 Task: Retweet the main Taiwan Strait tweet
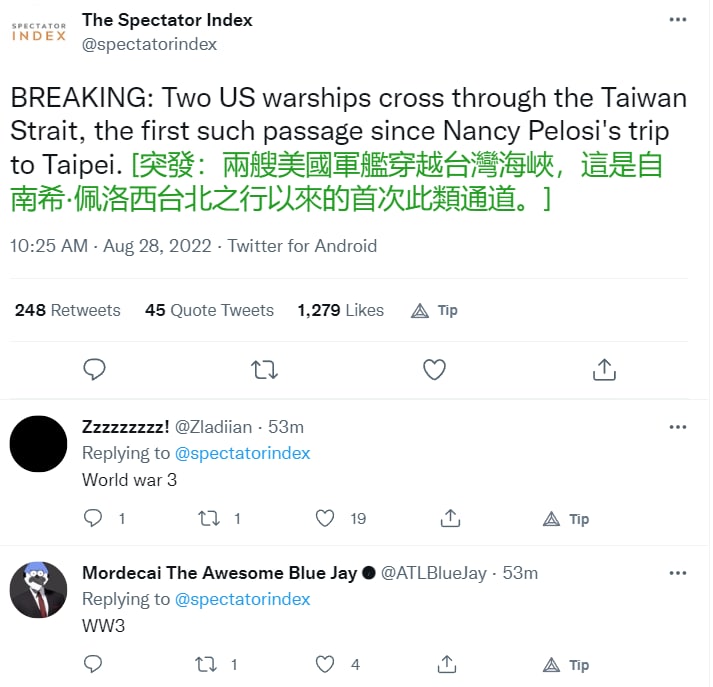pyautogui.click(x=264, y=370)
